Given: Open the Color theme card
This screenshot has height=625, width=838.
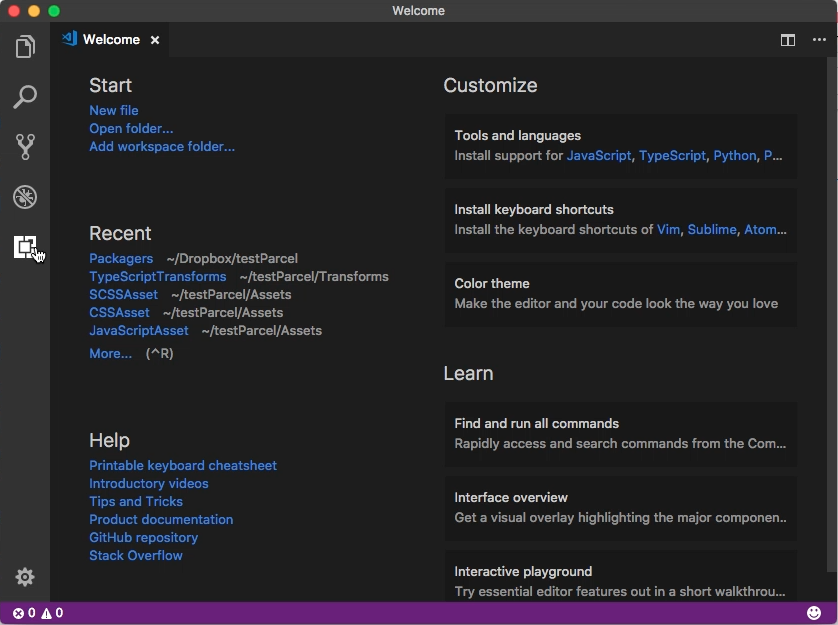Looking at the screenshot, I should click(621, 294).
